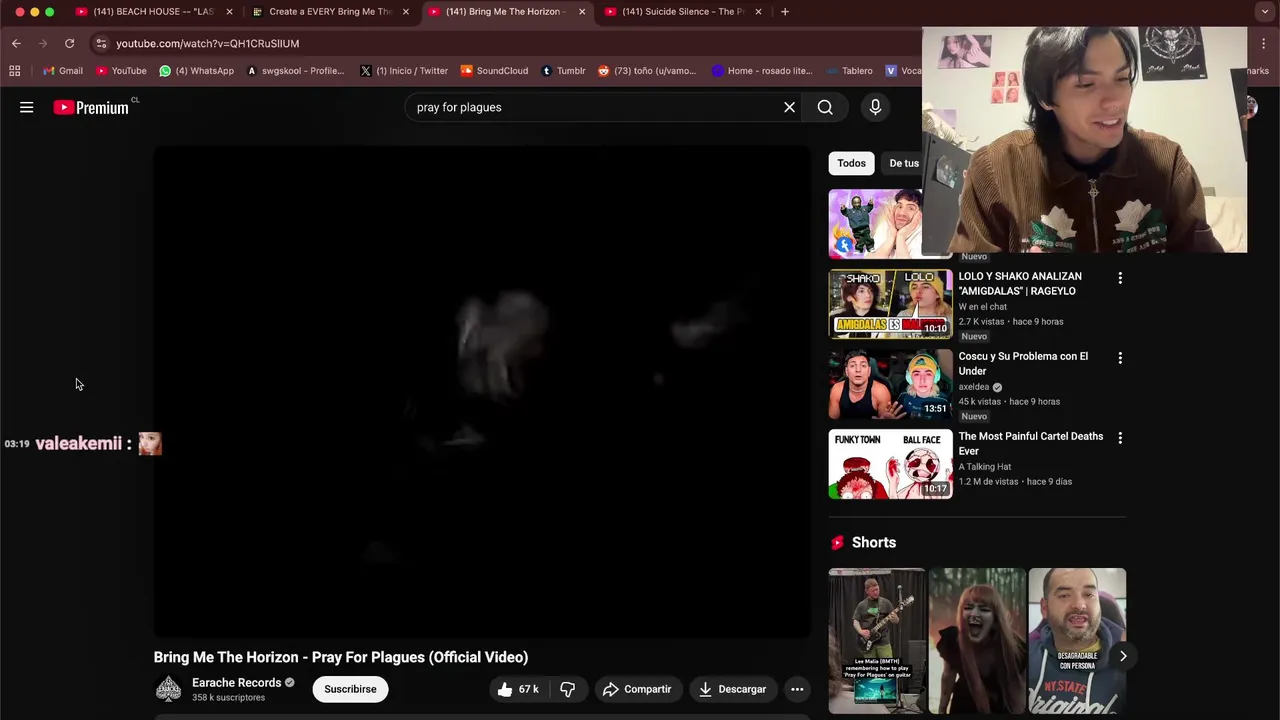Open 'The Most Painful Cartel Deaths Ever' thumbnail
The image size is (1280, 720).
point(890,464)
